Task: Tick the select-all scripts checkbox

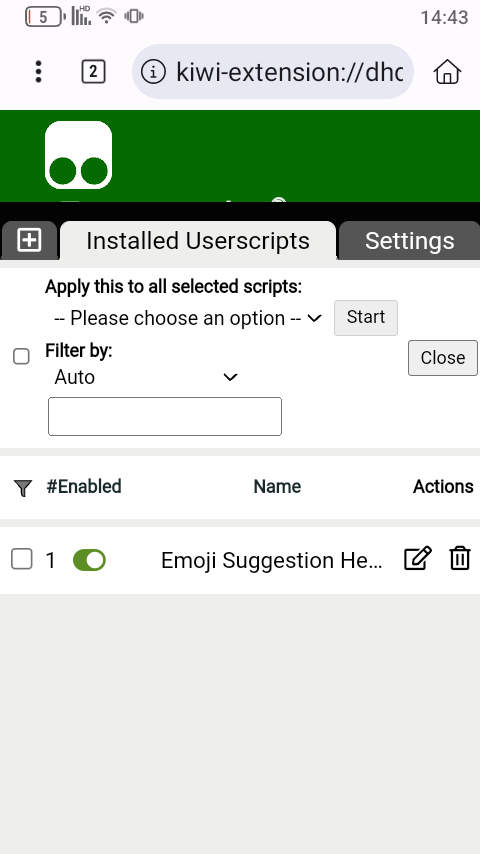Action: [x=21, y=357]
